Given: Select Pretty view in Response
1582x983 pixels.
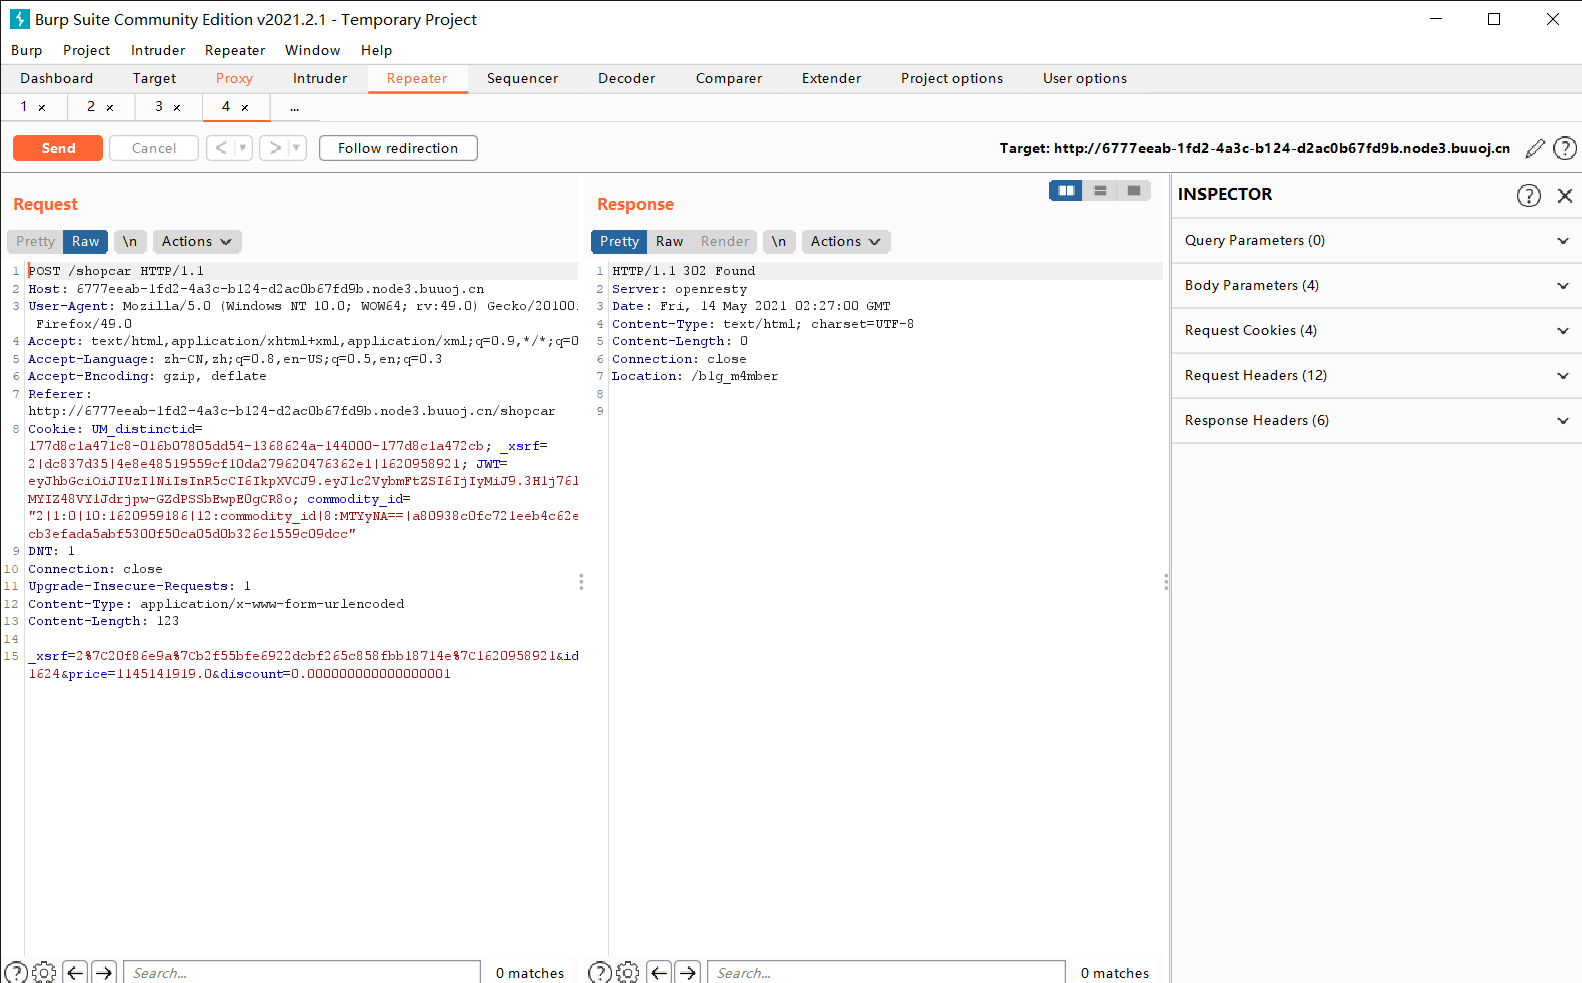Looking at the screenshot, I should coord(619,242).
